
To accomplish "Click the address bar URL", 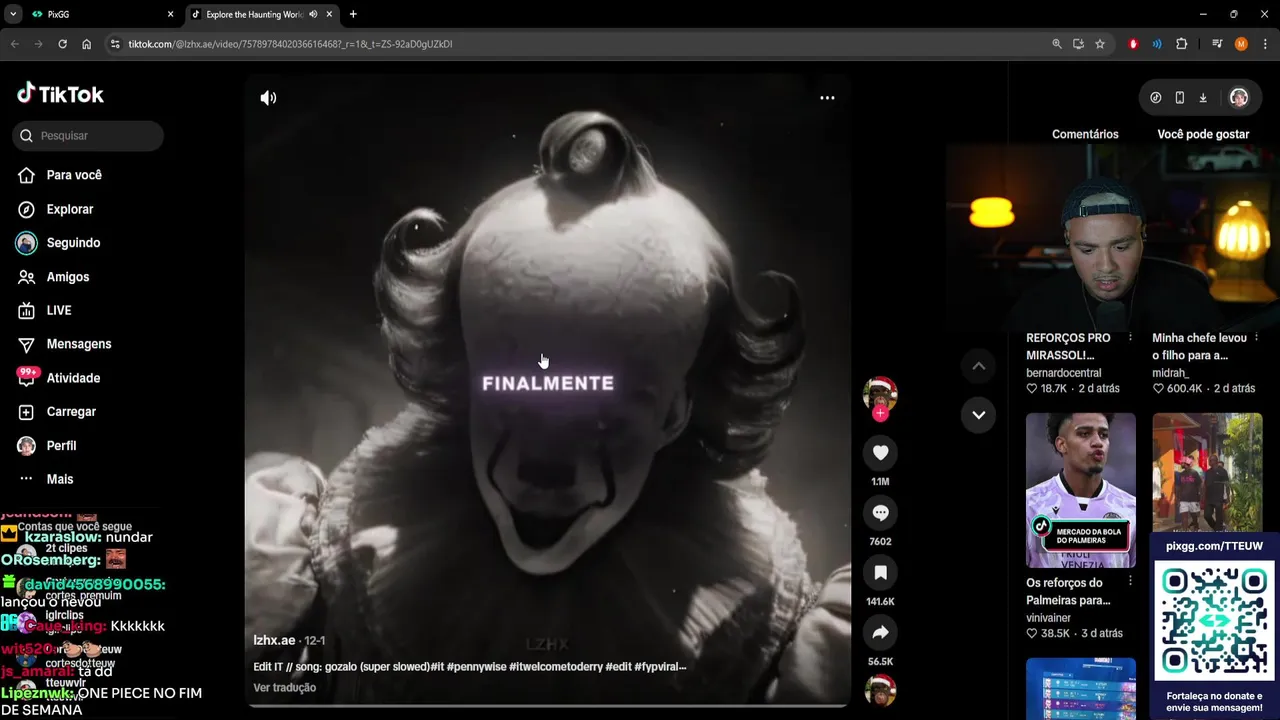I will click(290, 44).
